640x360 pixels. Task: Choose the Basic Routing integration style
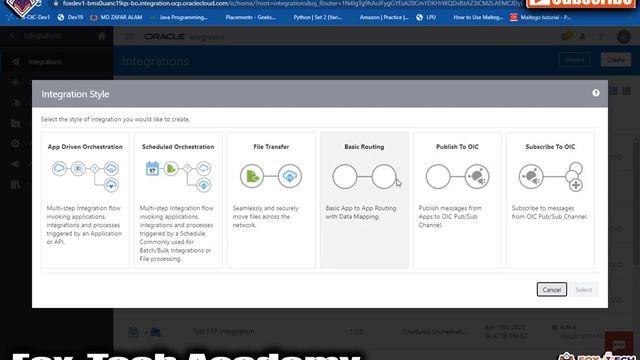click(x=364, y=200)
